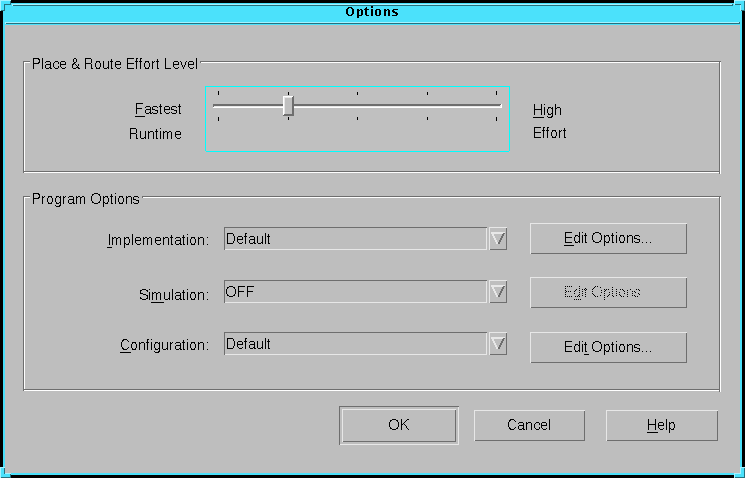Expand the Simulation dropdown arrow
Viewport: 745px width, 478px height.
click(x=498, y=292)
